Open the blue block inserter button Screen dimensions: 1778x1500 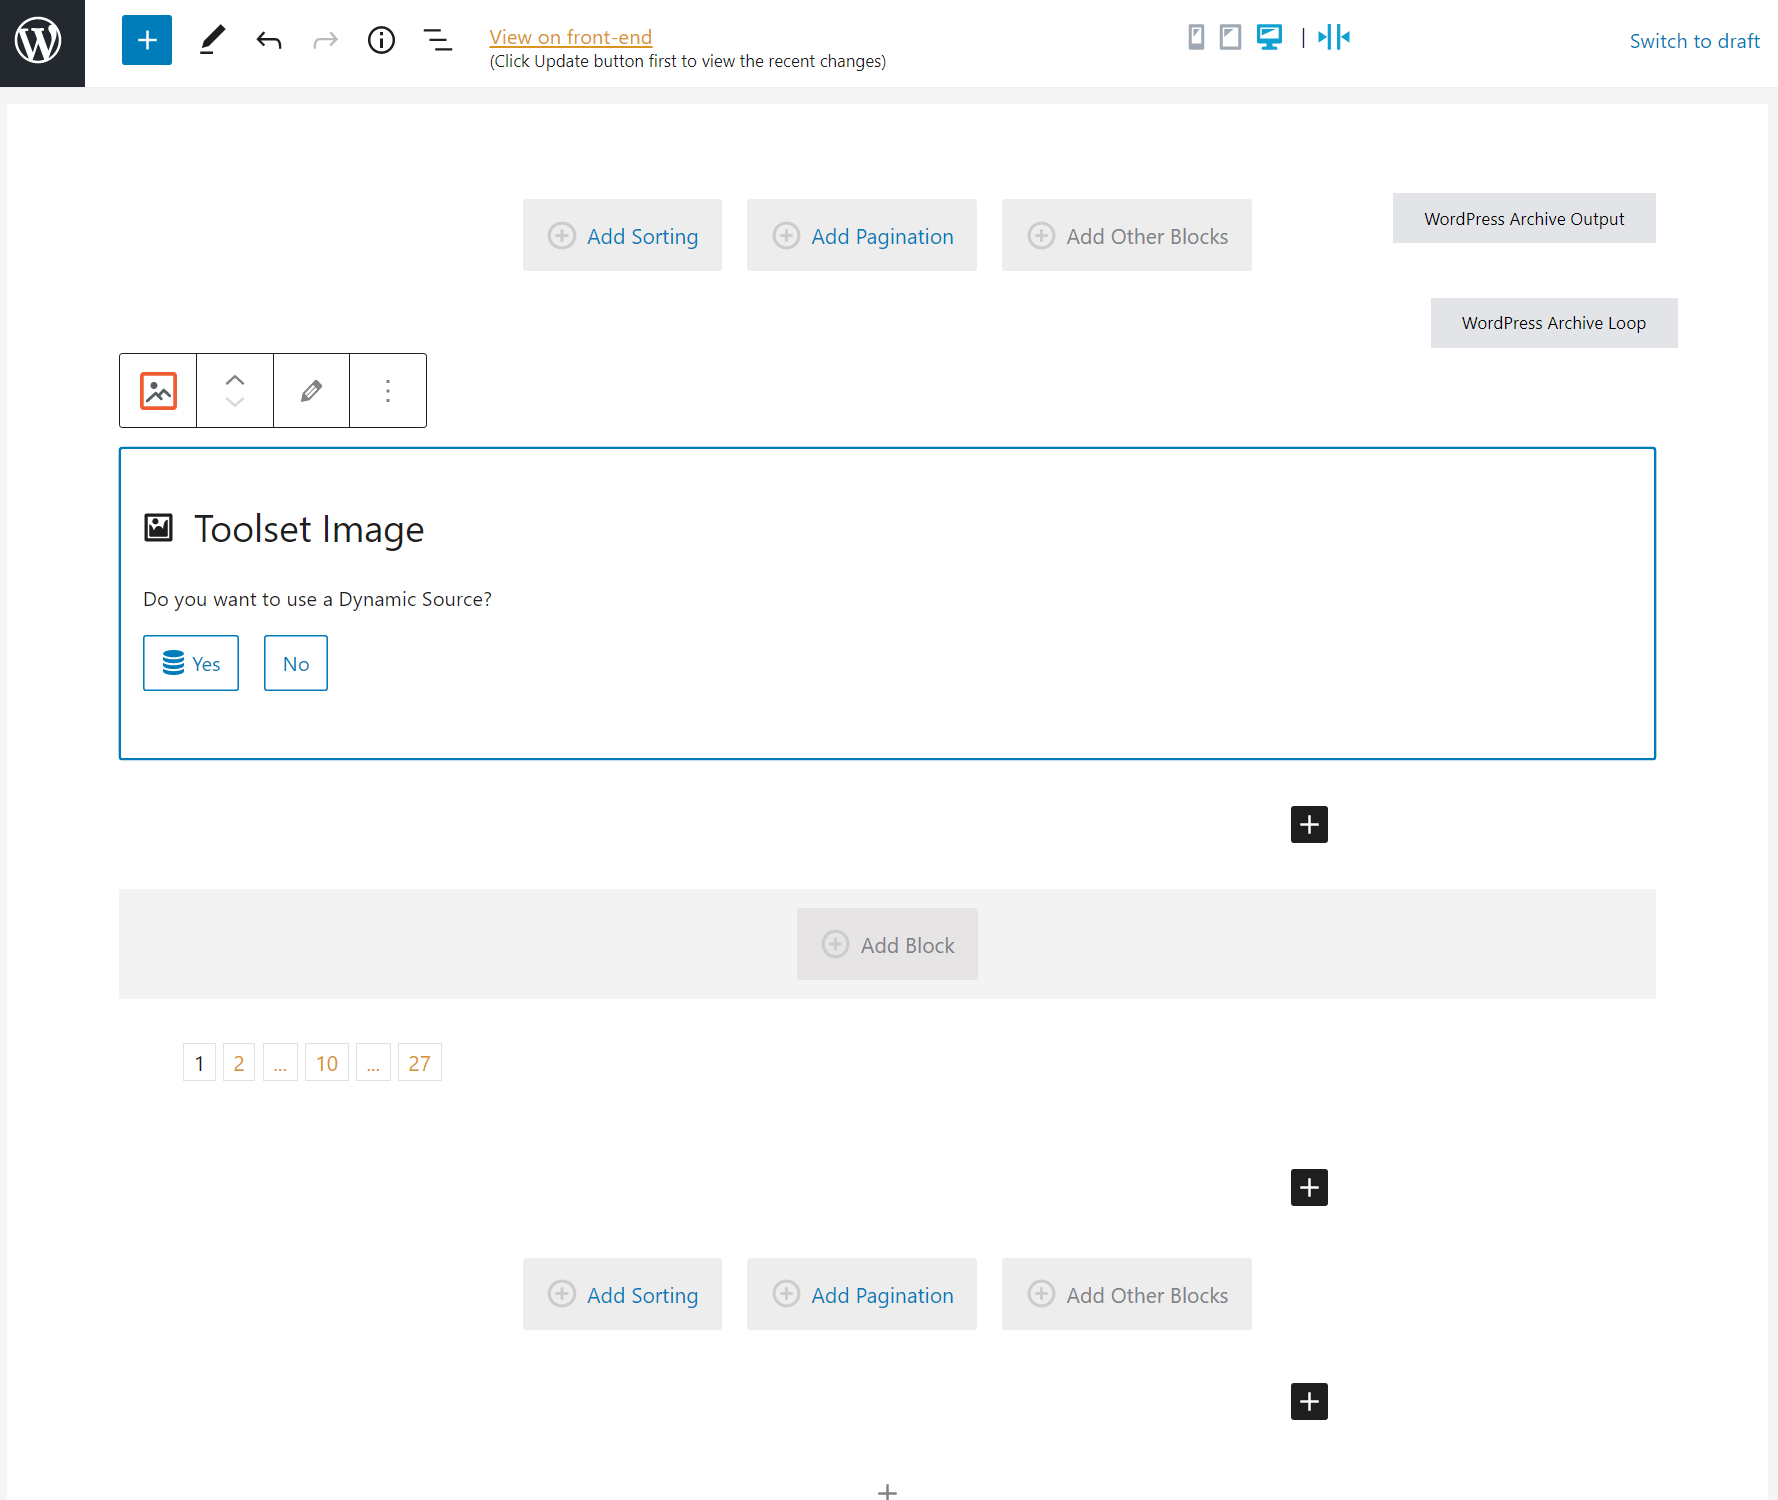147,40
